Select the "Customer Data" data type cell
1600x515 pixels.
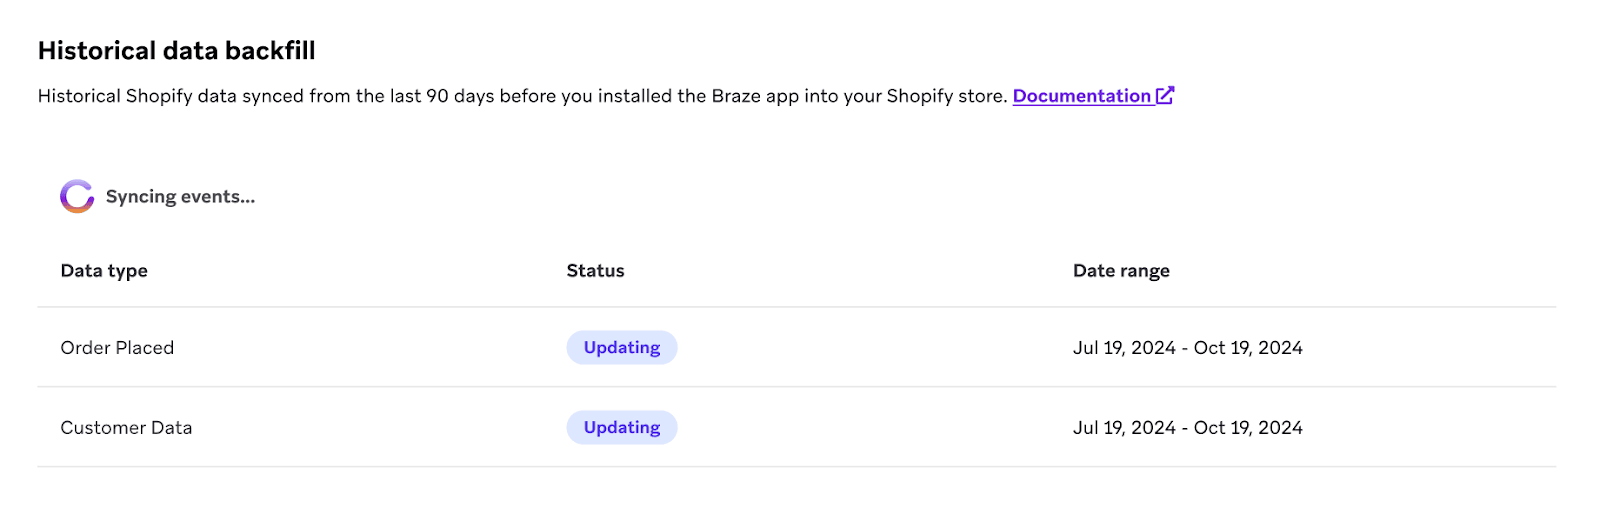[126, 428]
